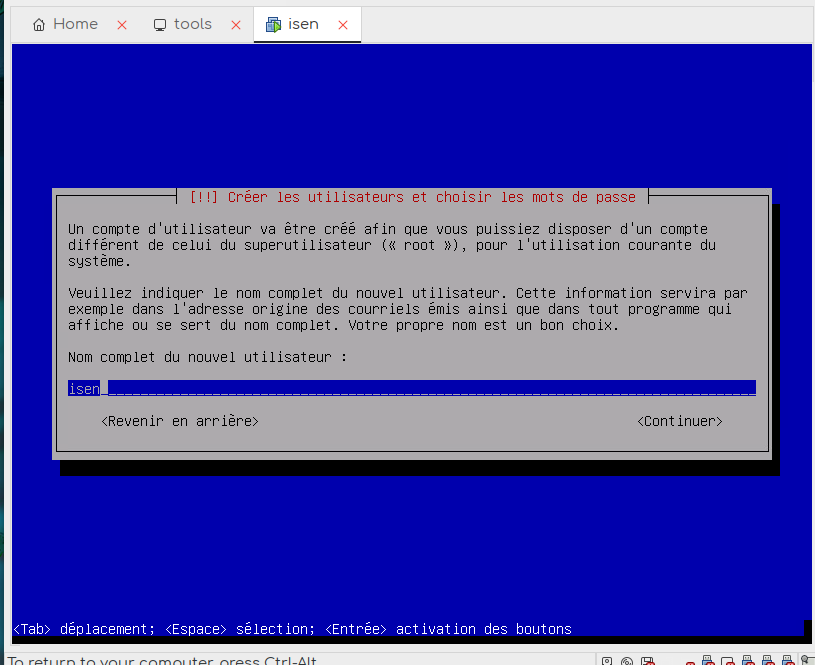Image resolution: width=815 pixels, height=665 pixels.
Task: Switch to the Home tab
Action: pos(75,24)
